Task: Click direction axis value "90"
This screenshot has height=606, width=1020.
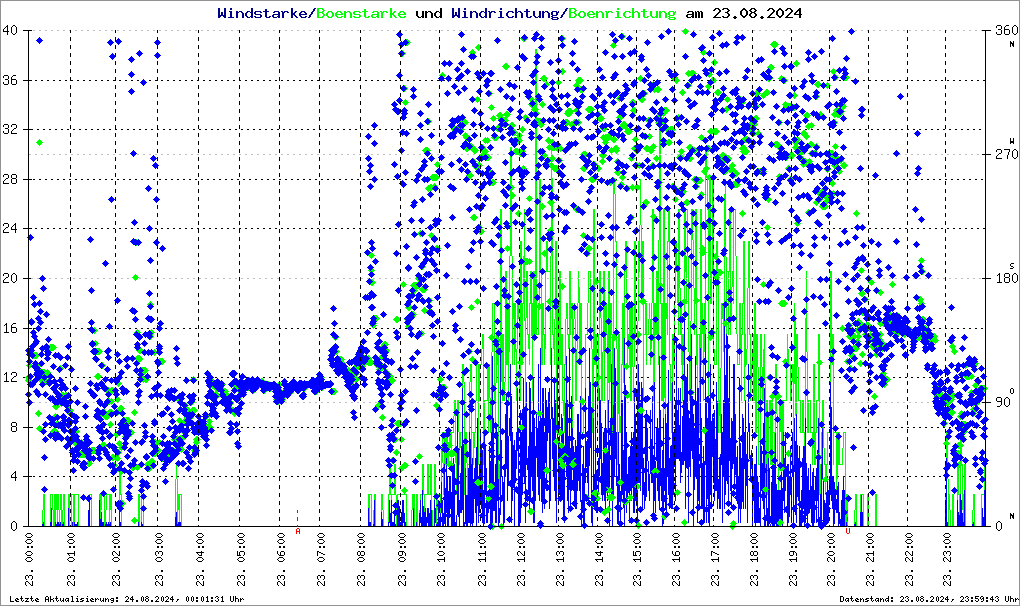Action: (x=1002, y=402)
